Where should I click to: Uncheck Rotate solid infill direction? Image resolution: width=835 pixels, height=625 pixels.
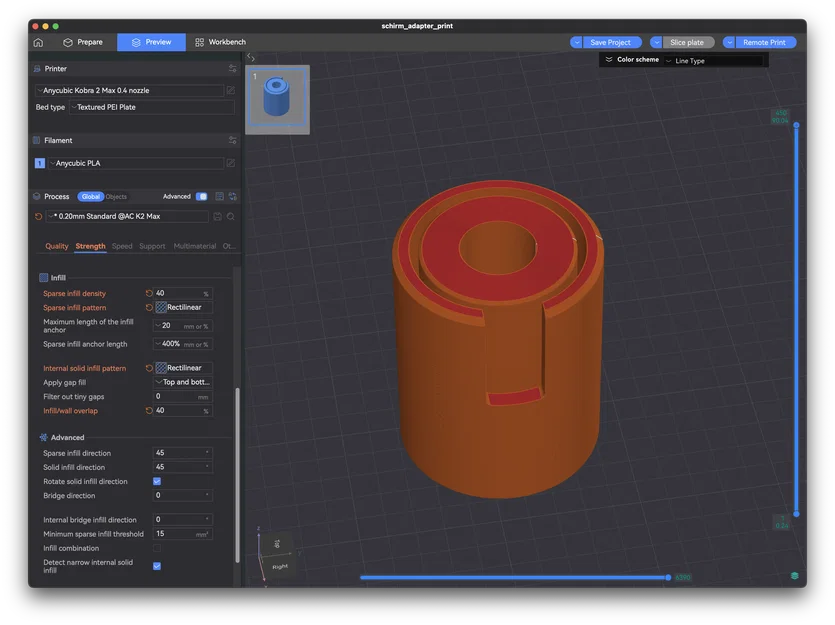tap(157, 481)
